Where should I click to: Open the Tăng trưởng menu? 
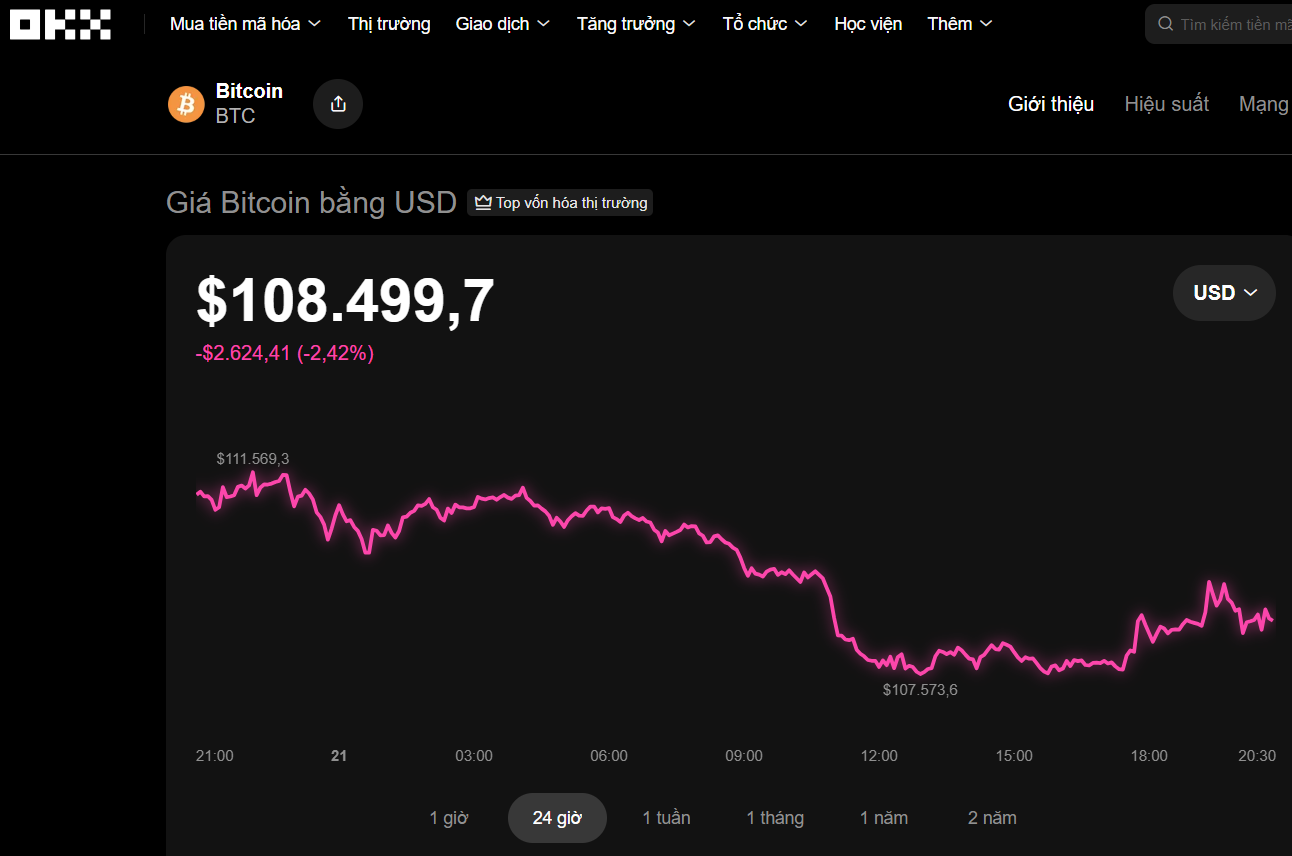pyautogui.click(x=636, y=24)
